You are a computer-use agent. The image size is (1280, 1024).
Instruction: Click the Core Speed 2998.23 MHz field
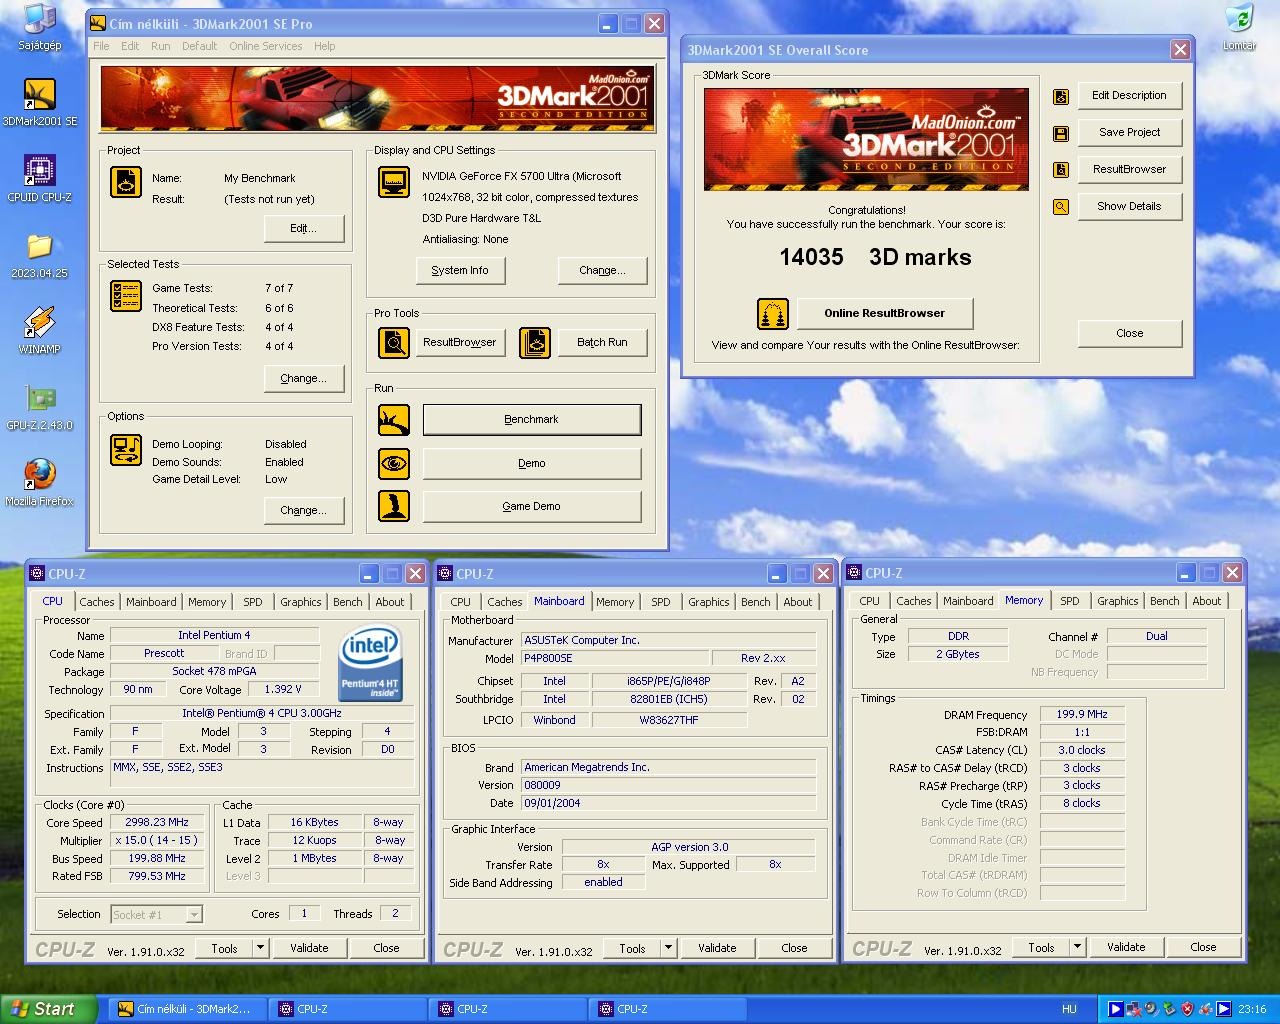pyautogui.click(x=157, y=823)
